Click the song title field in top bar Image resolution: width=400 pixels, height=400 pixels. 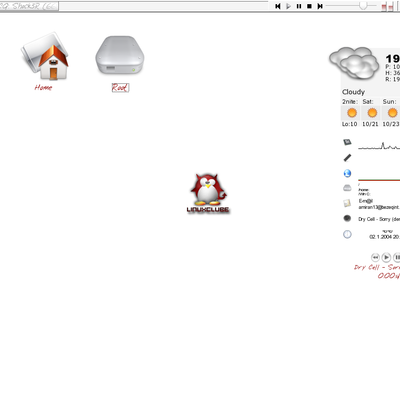click(29, 6)
